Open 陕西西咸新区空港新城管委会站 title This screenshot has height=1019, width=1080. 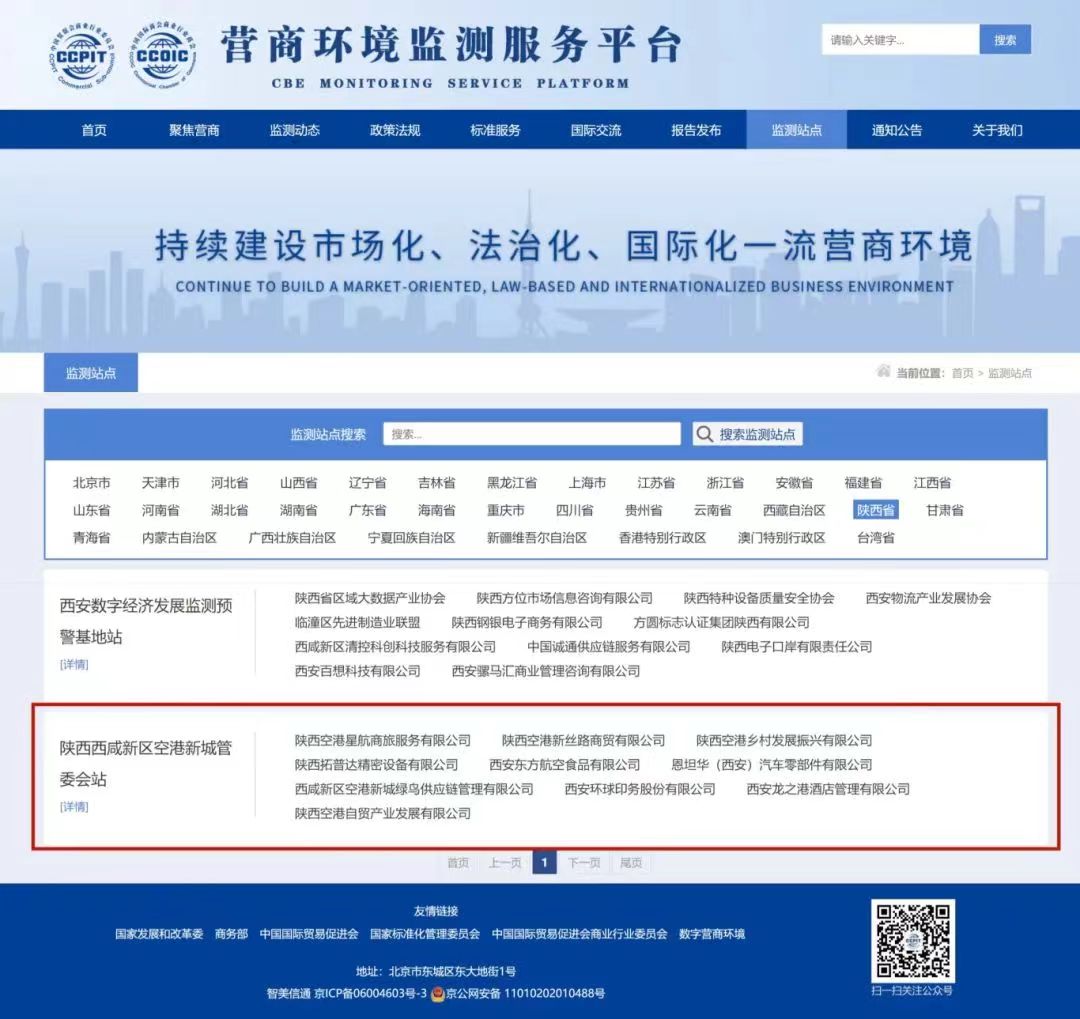click(x=146, y=763)
